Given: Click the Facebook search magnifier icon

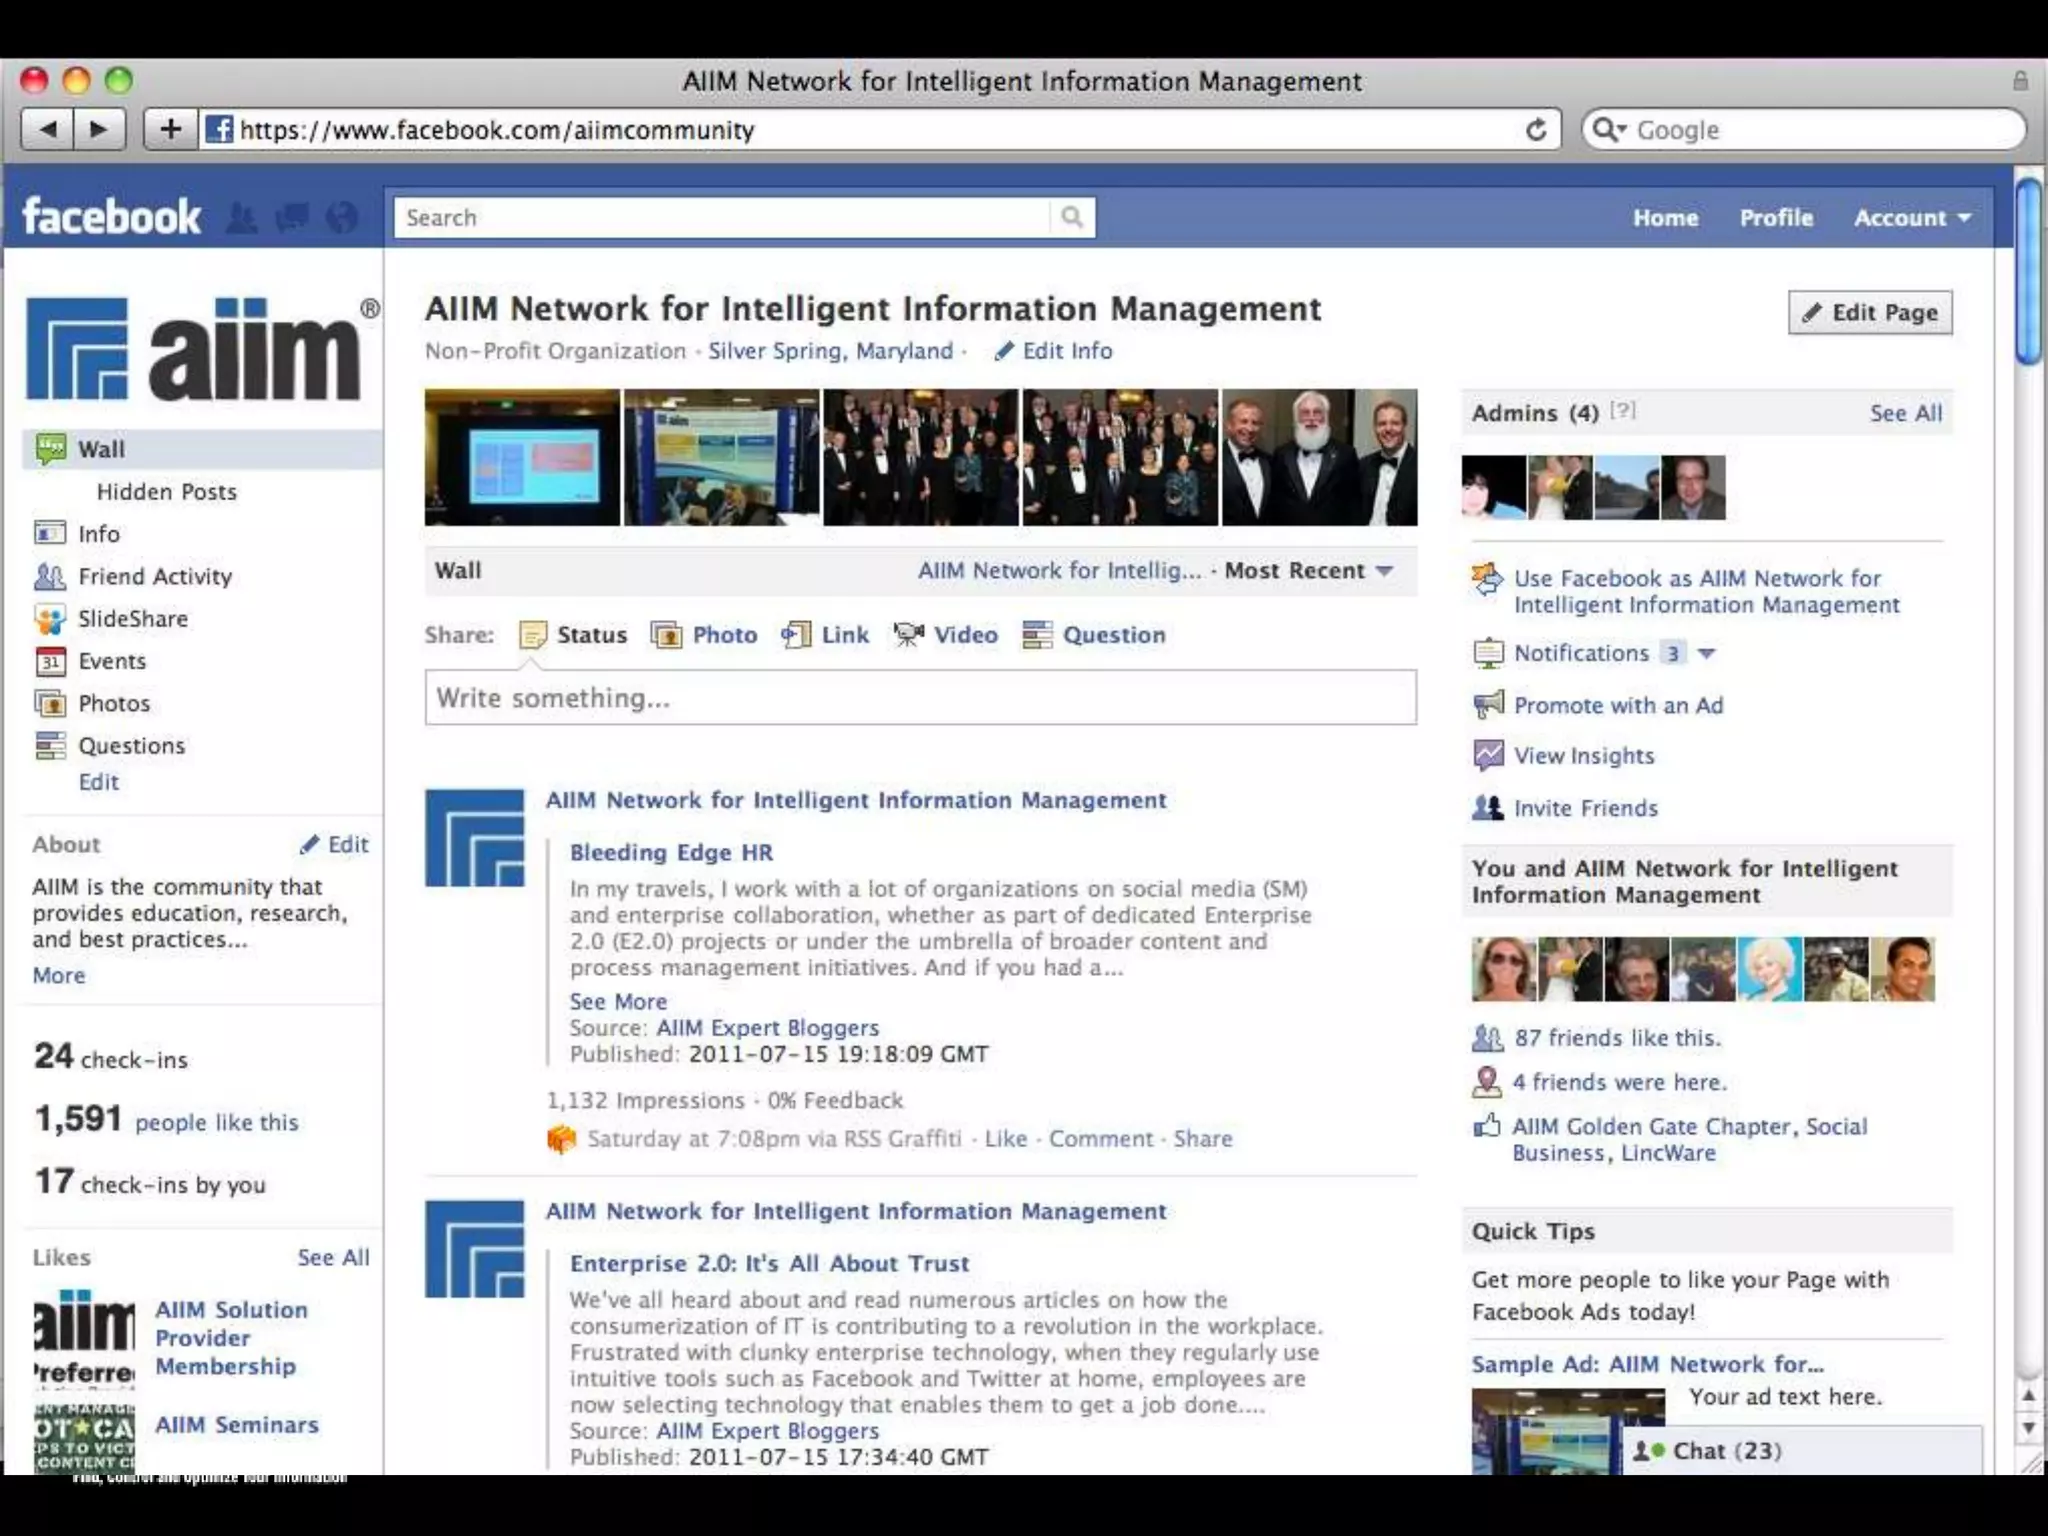Looking at the screenshot, I should [1072, 217].
